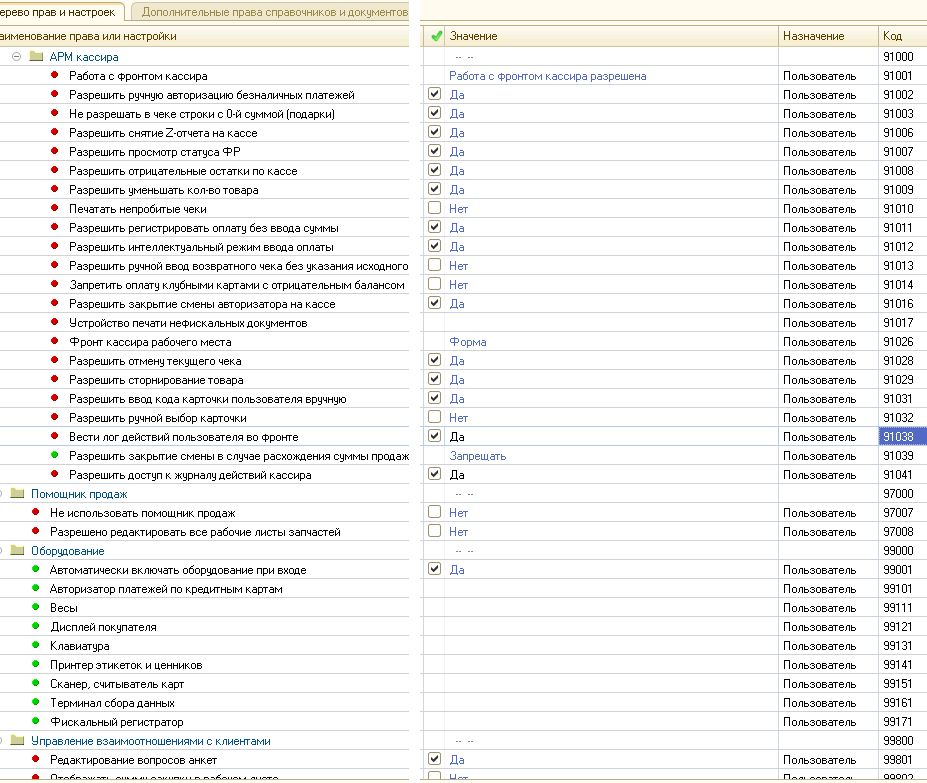
Task: Uncheck the checkbox in row with code 91002
Action: pos(435,94)
